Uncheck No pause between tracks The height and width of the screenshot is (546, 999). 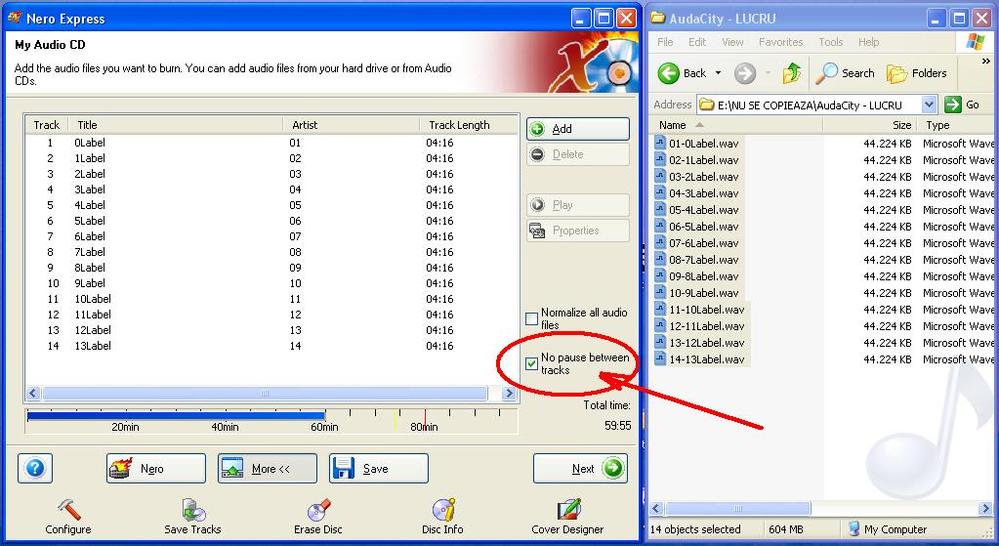click(x=531, y=364)
